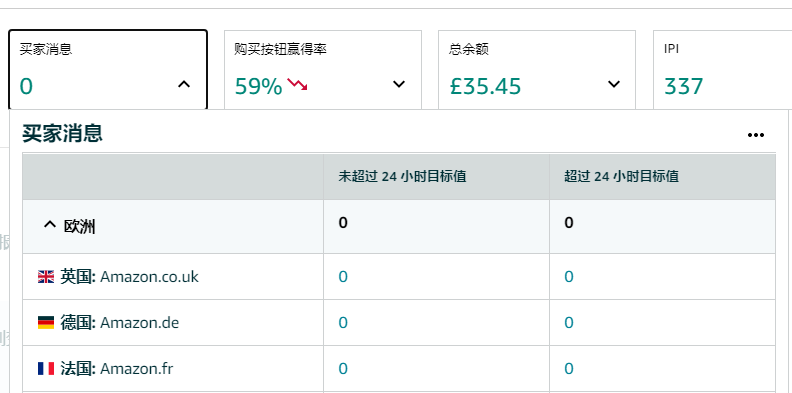This screenshot has height=393, width=792.
Task: Collapse the 欧洲 region row
Action: [50, 225]
